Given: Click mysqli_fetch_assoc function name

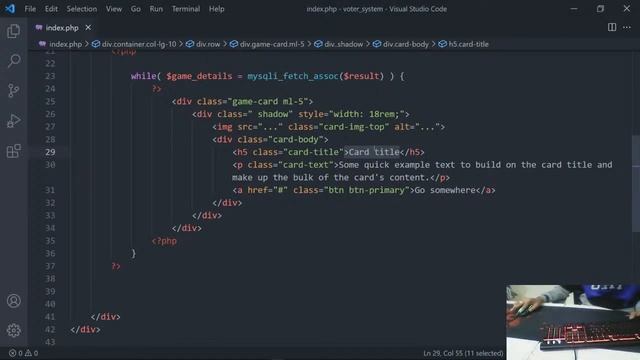Looking at the screenshot, I should pyautogui.click(x=293, y=76).
